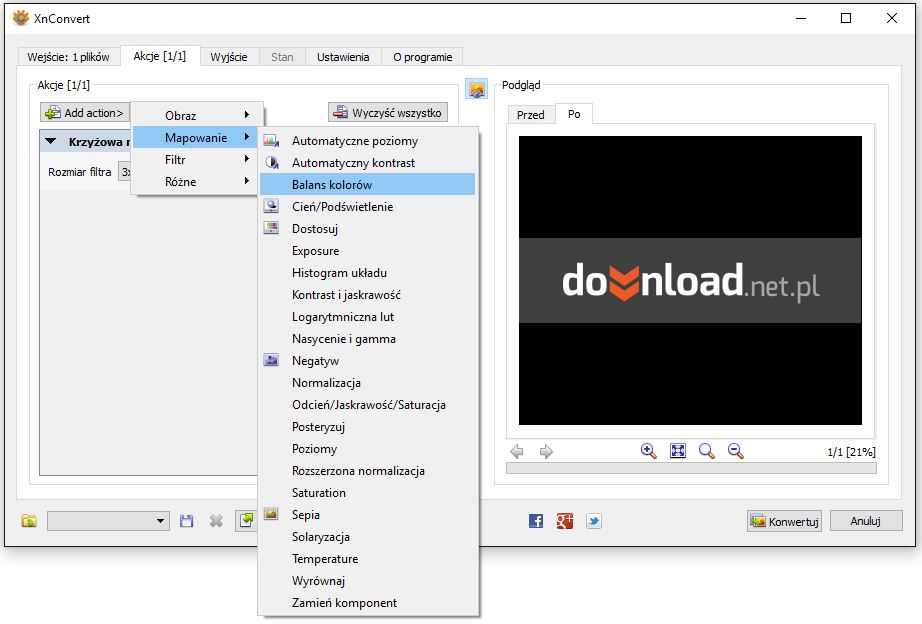The height and width of the screenshot is (624, 922).
Task: Collapse the Krzyżowa action triangle
Action: 51,142
